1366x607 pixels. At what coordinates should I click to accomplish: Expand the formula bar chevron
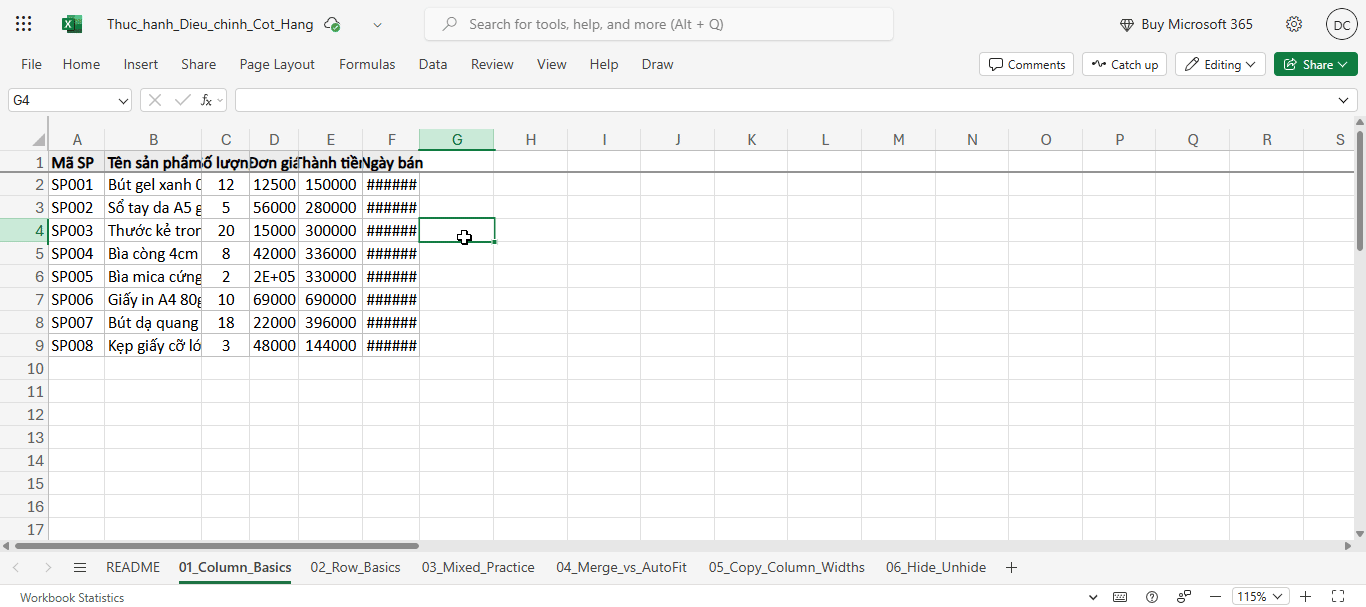click(x=1344, y=100)
